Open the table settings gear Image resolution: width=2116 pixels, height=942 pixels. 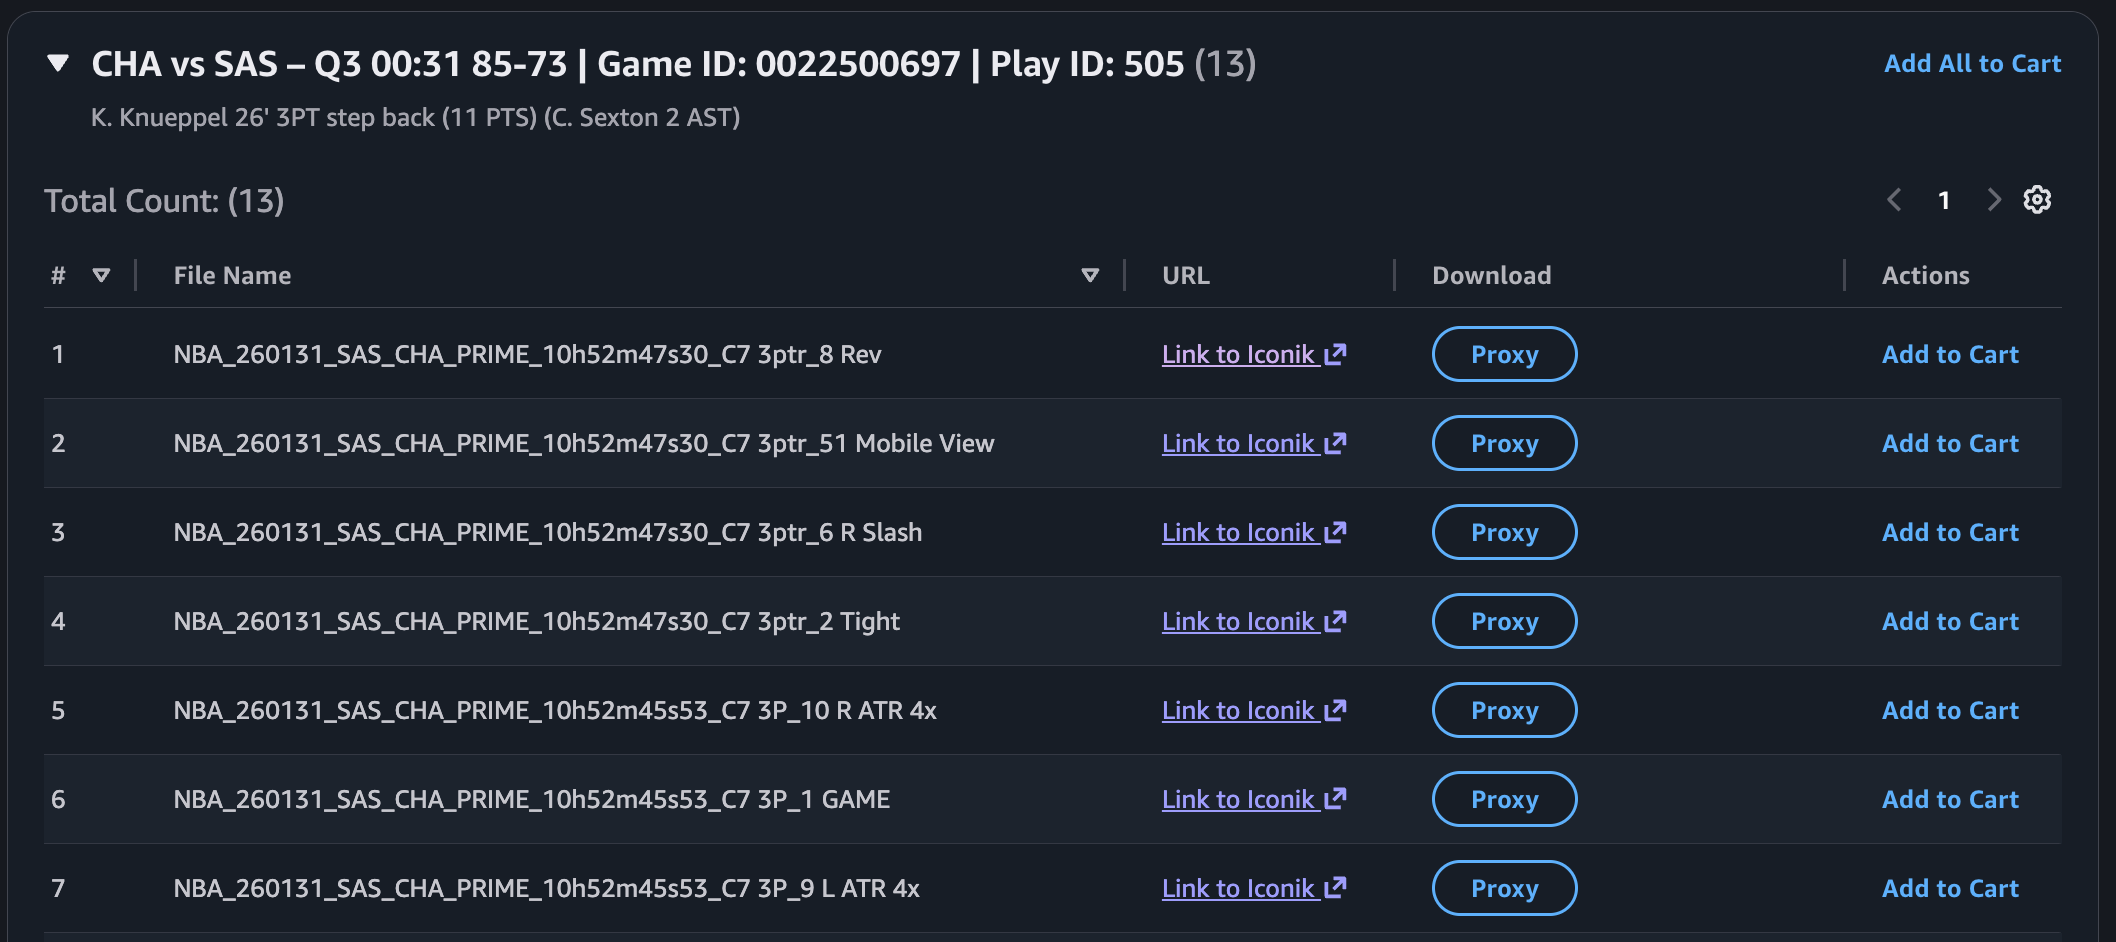[2037, 199]
